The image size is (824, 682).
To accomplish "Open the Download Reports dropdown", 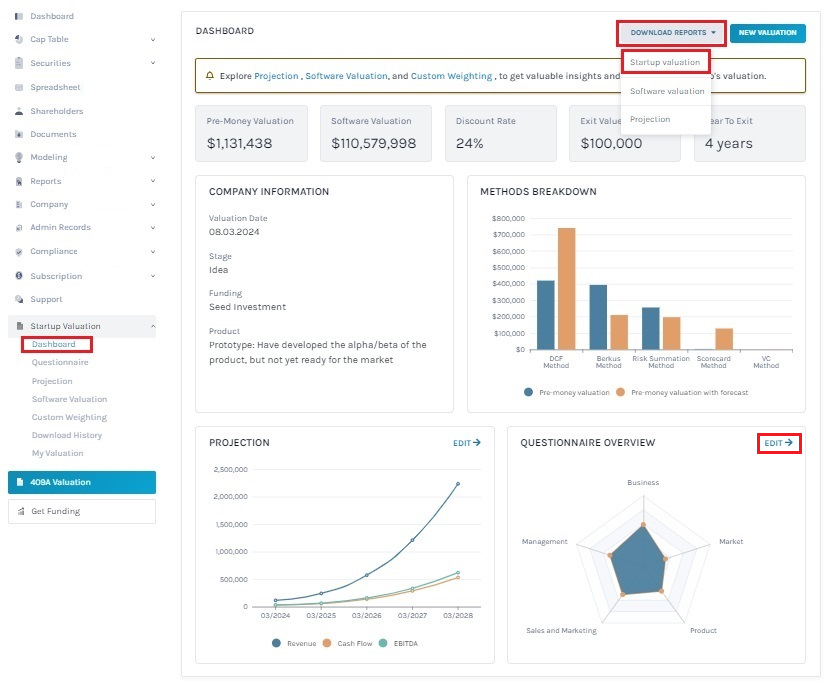I will point(672,33).
